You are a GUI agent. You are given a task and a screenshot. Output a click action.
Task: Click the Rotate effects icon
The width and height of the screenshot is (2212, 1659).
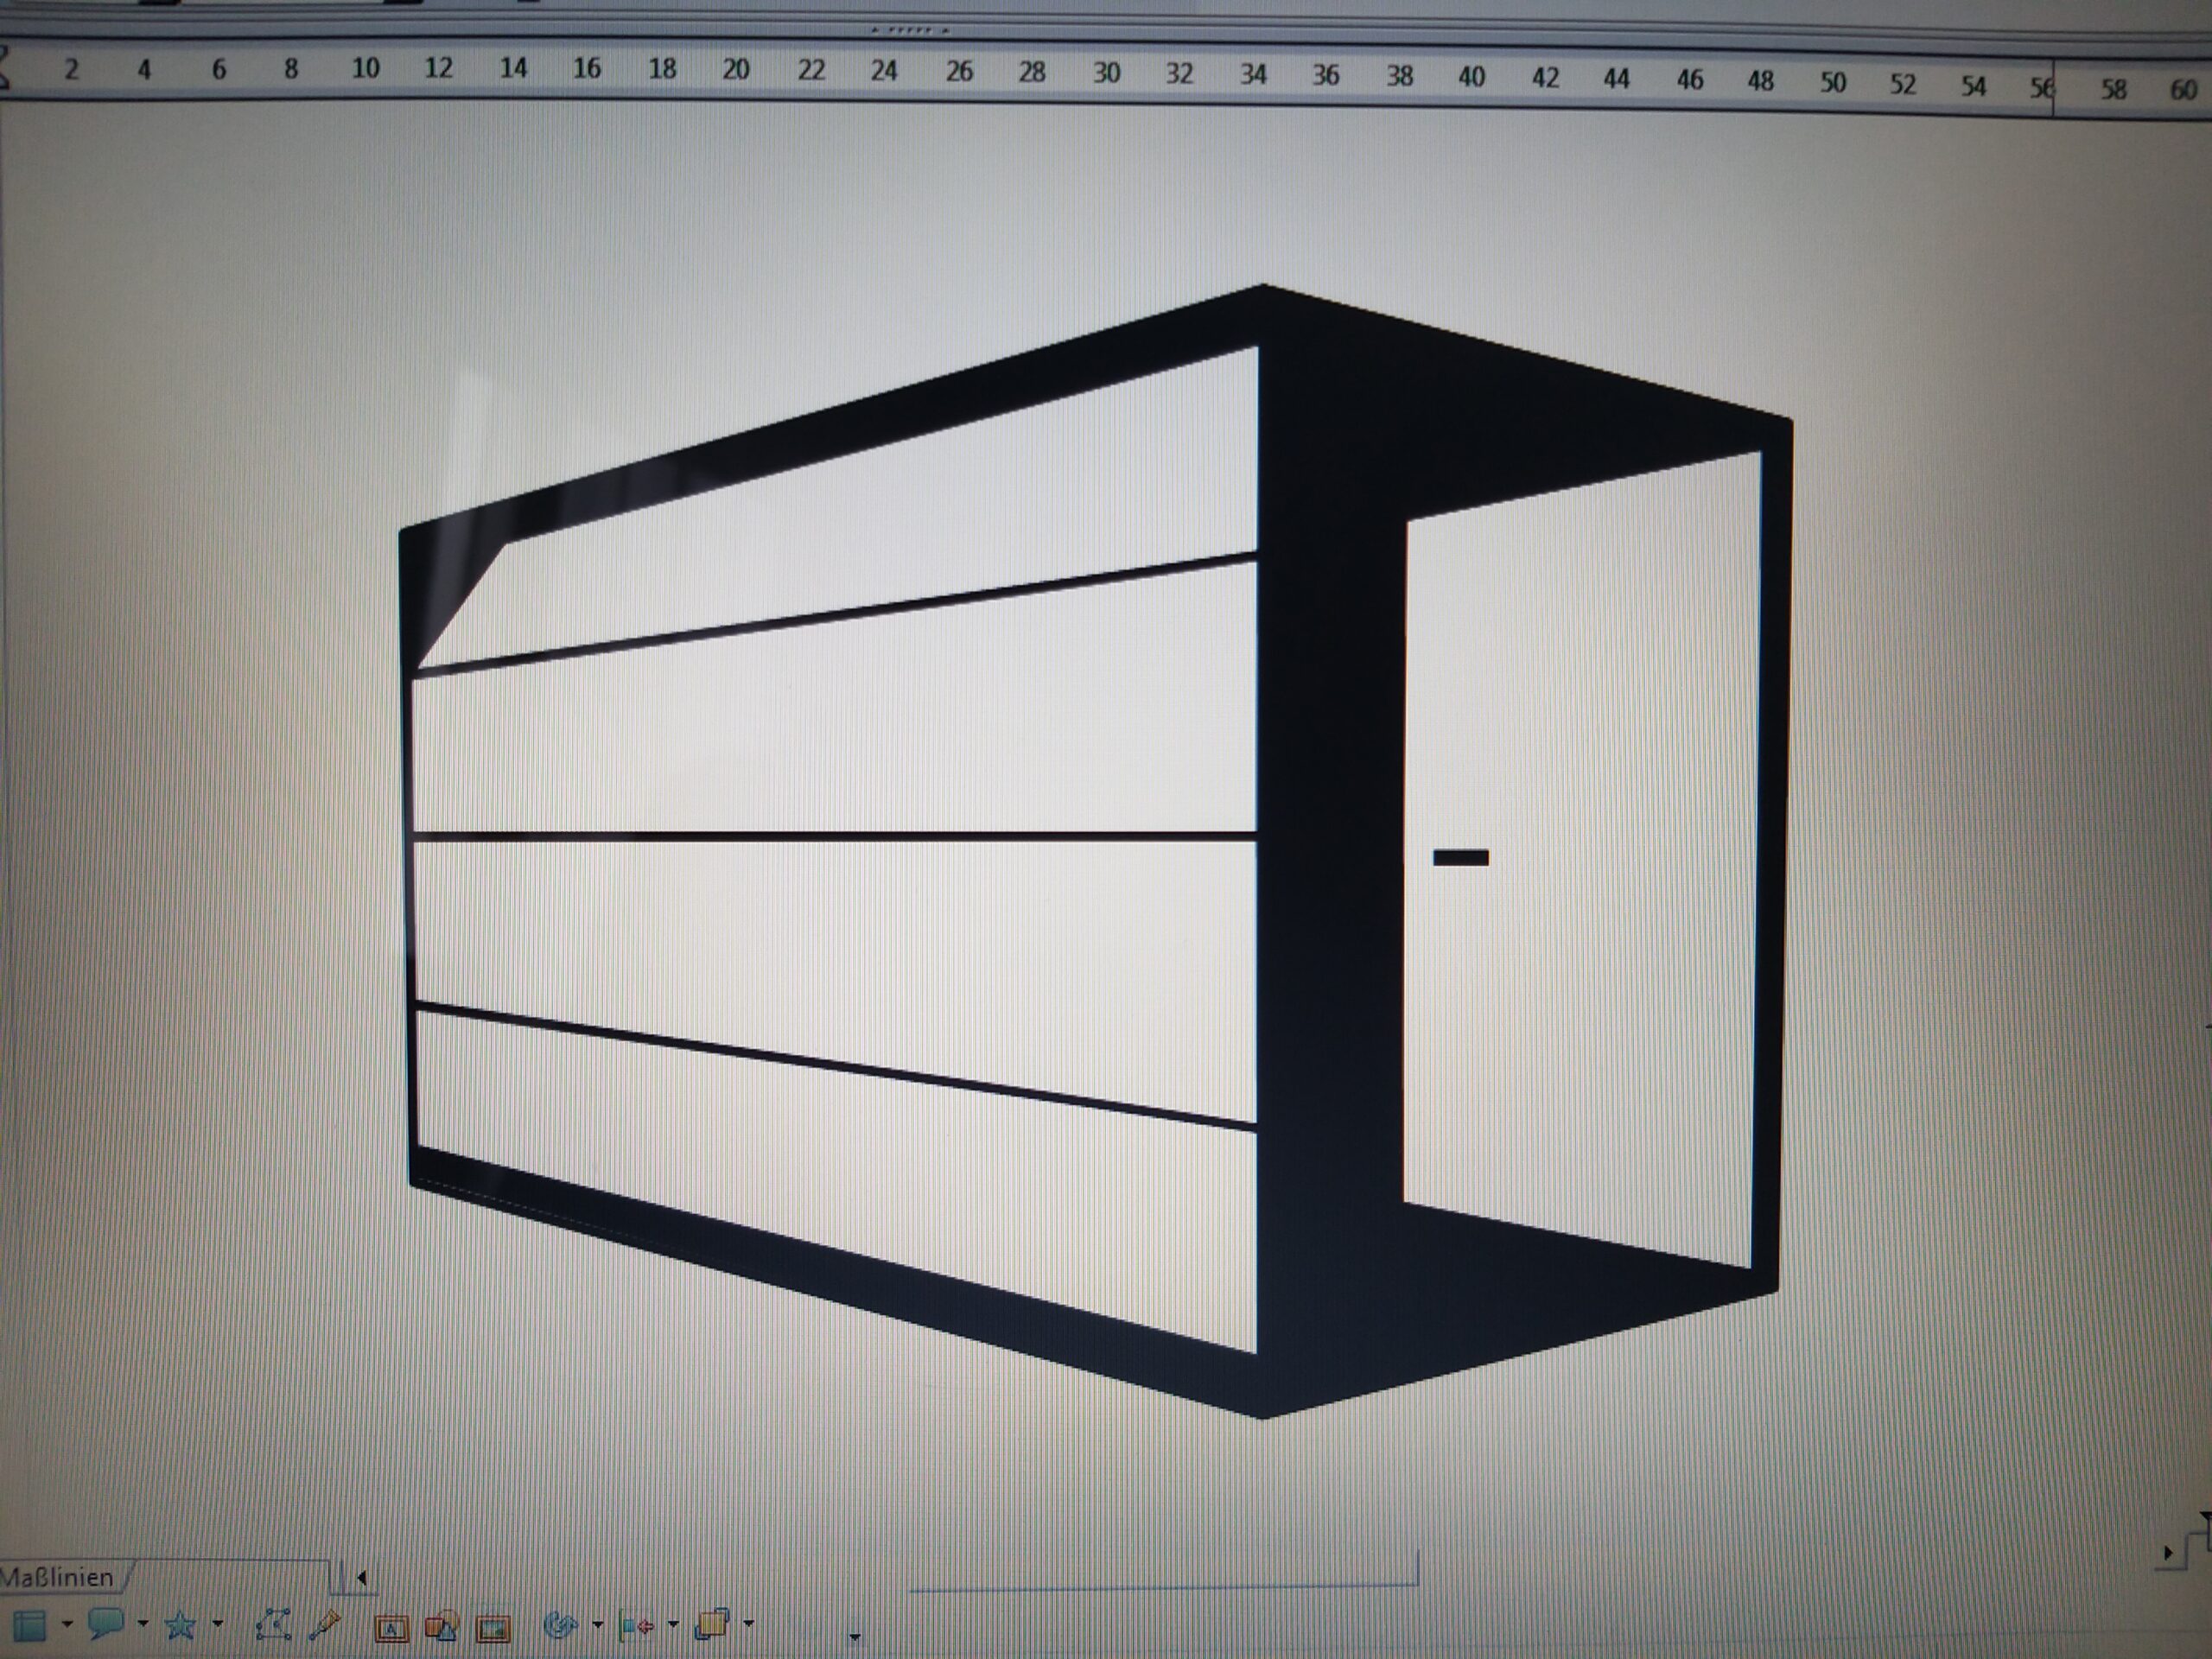560,1625
